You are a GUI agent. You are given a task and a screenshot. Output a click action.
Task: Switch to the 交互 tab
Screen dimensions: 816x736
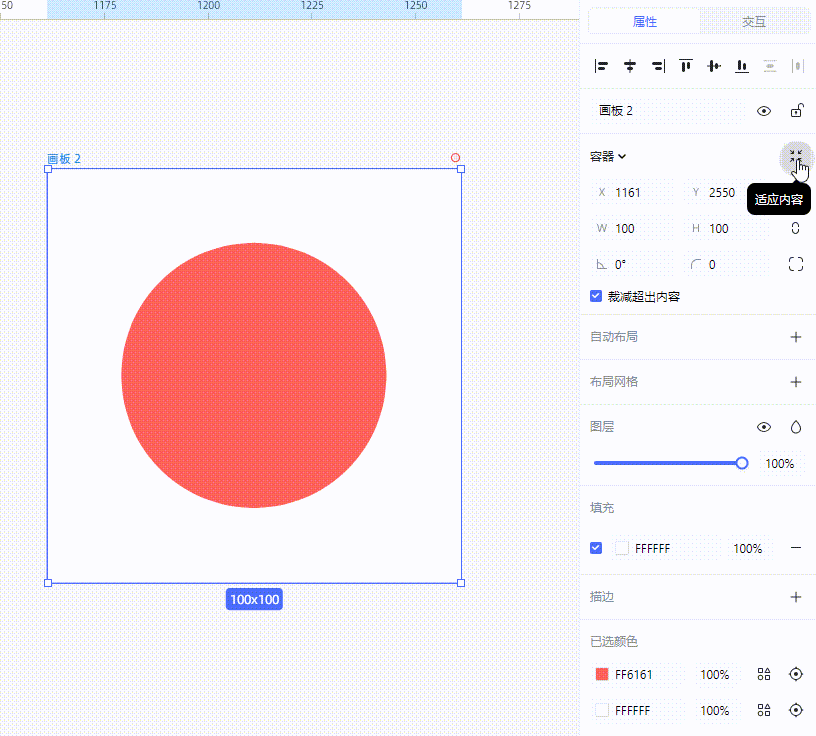click(754, 22)
